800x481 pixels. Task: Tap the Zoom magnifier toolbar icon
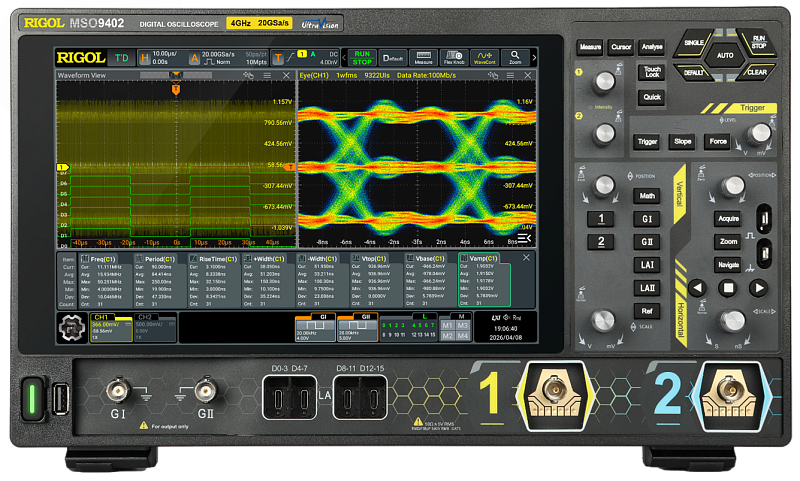515,58
